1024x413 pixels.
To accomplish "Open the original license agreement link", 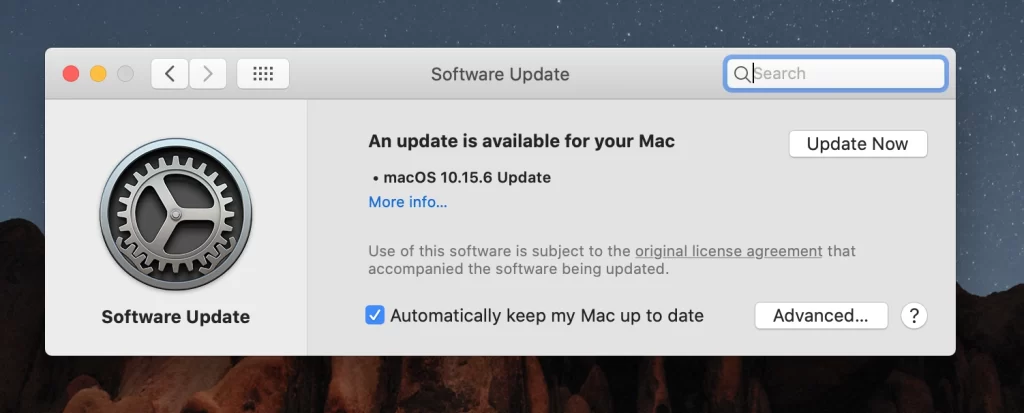I will point(728,251).
